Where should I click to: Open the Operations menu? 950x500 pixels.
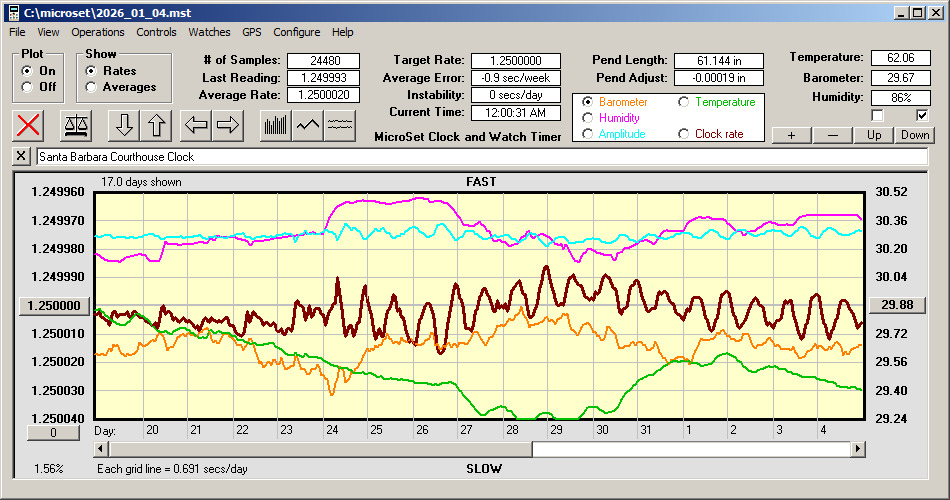pyautogui.click(x=98, y=32)
